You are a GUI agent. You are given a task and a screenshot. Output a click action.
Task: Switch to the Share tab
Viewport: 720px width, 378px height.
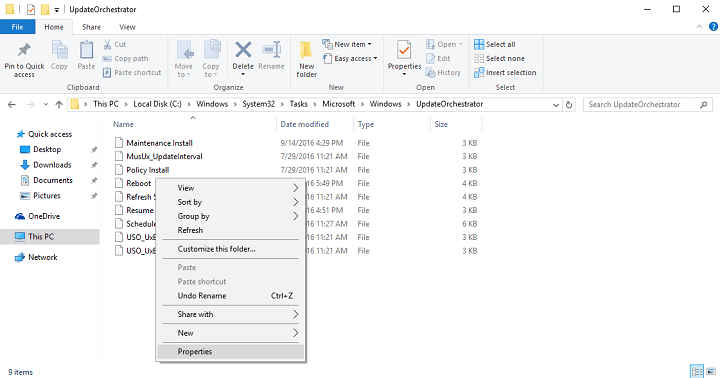(x=91, y=27)
